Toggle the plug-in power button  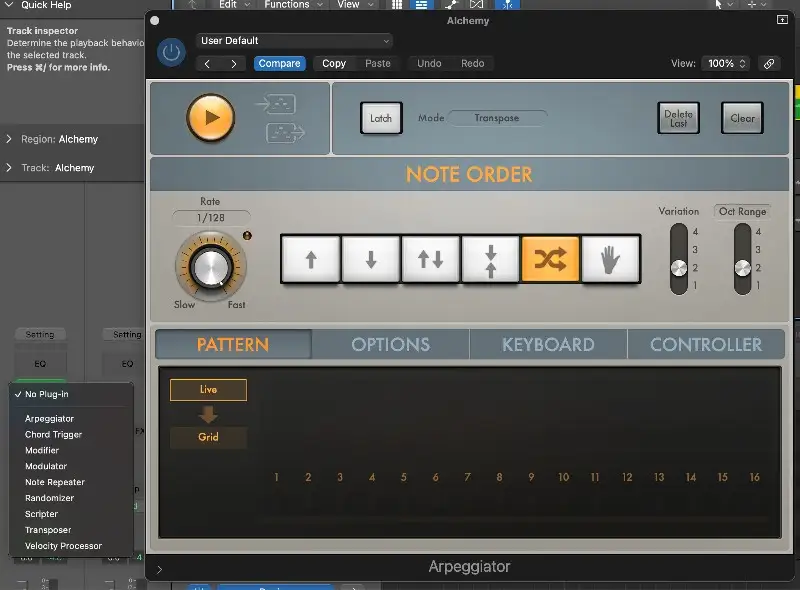click(x=171, y=53)
